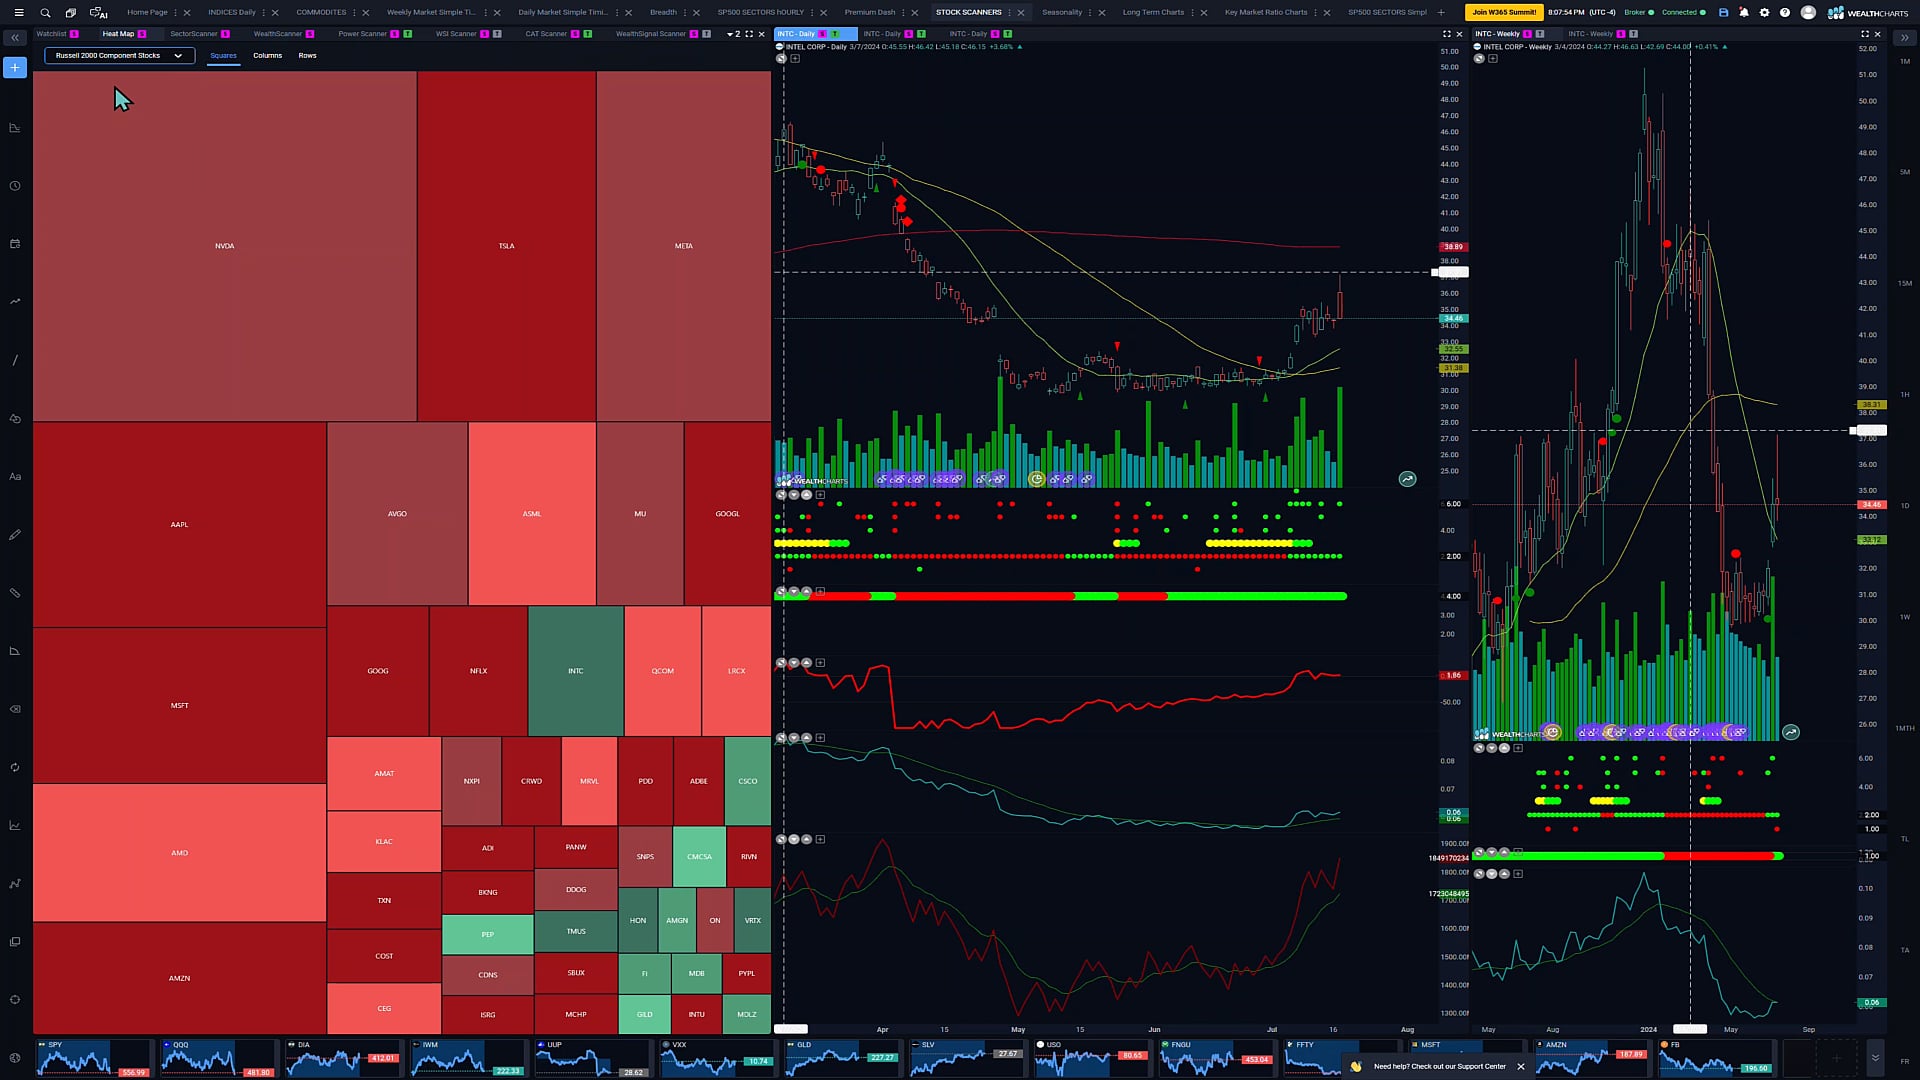
Task: Toggle T badge on CAT Scanner tab
Action: pyautogui.click(x=588, y=34)
